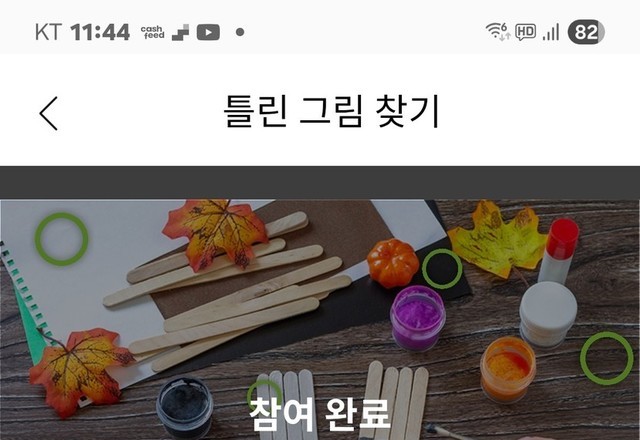The width and height of the screenshot is (640, 440).
Task: Tap the Wi-Fi 6 status icon
Action: (x=498, y=31)
